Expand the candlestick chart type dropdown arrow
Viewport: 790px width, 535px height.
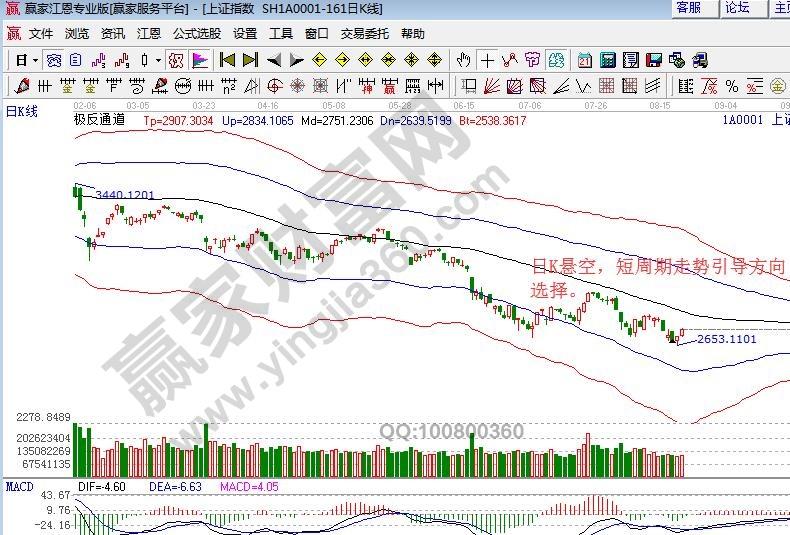159,60
